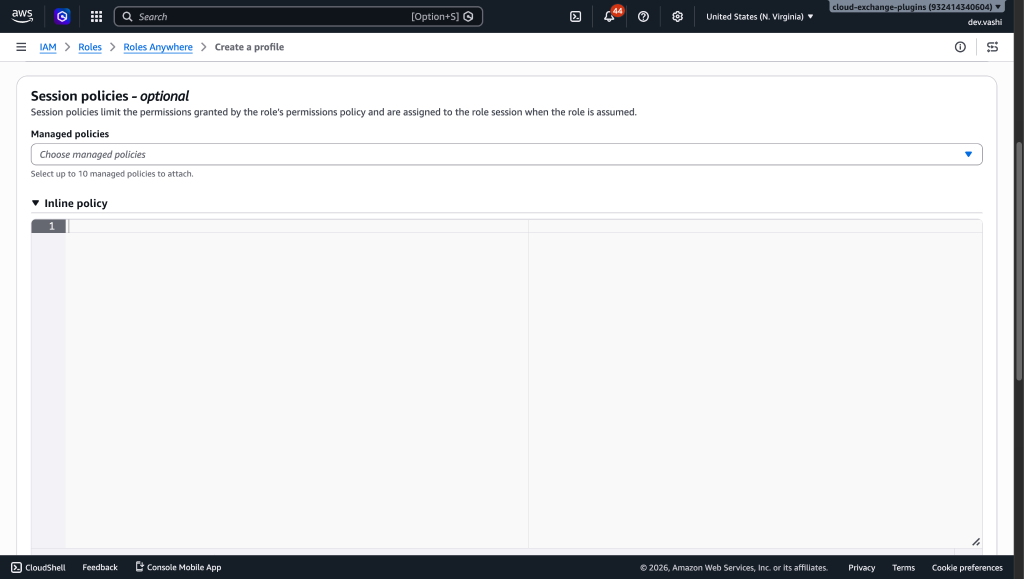Click the blue arrow of managed policies

(968, 154)
